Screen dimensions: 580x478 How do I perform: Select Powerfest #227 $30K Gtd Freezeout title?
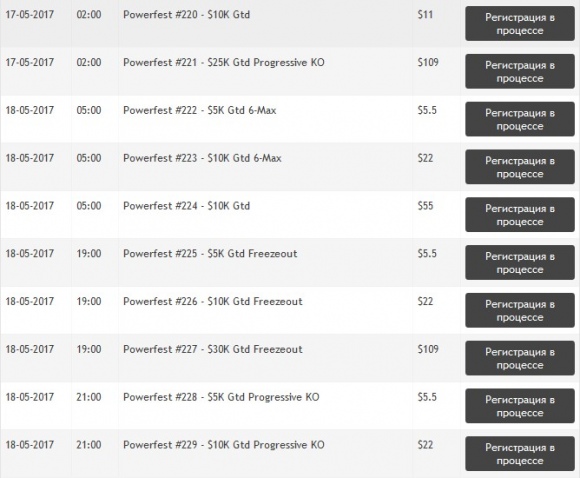point(213,349)
